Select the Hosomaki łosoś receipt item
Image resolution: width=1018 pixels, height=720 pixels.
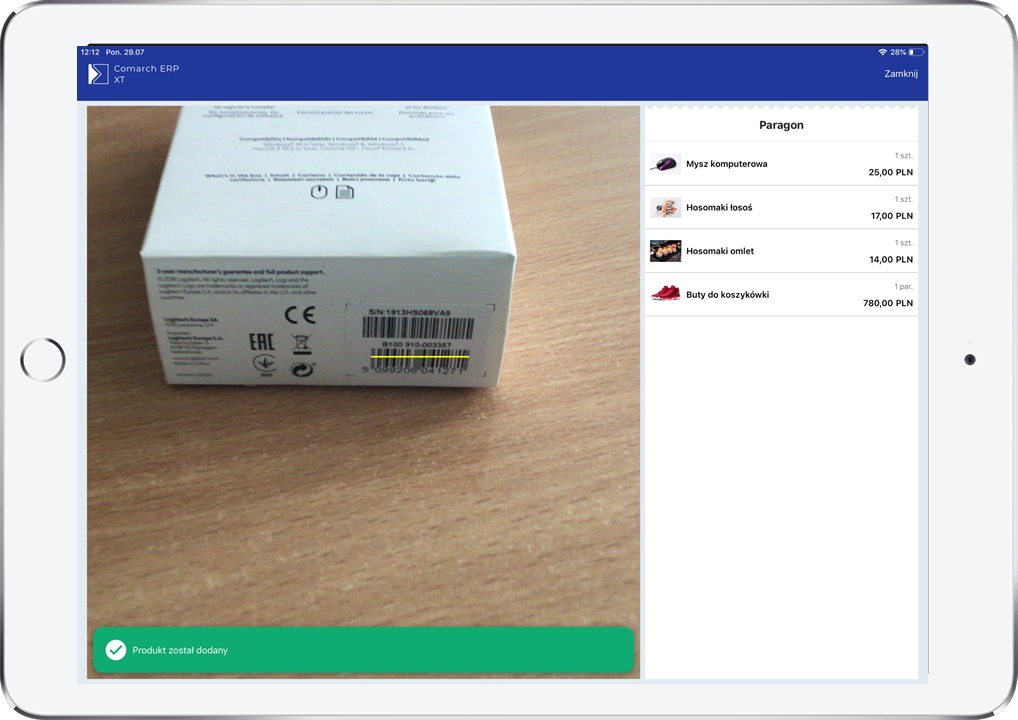click(x=719, y=208)
